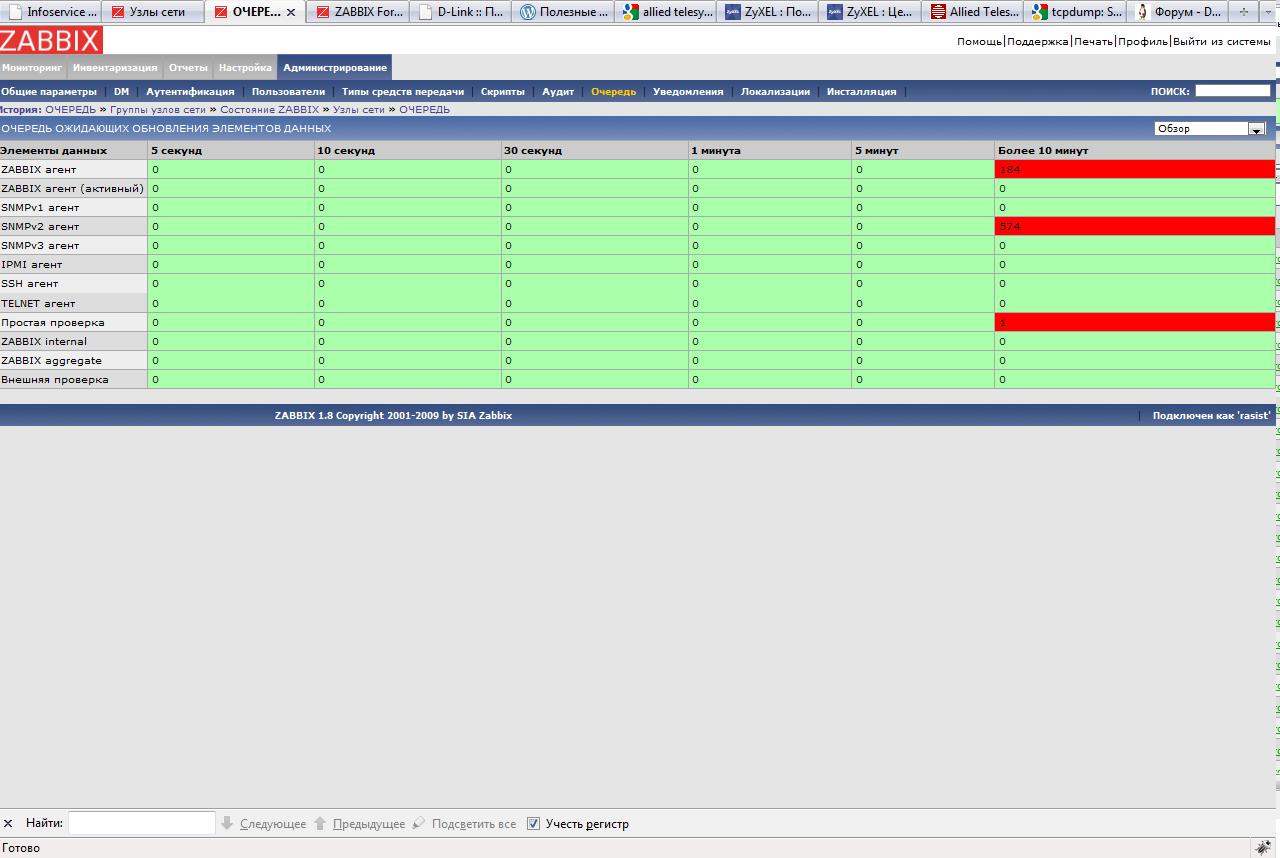Click the Печать link
The image size is (1280, 858).
click(x=1093, y=41)
